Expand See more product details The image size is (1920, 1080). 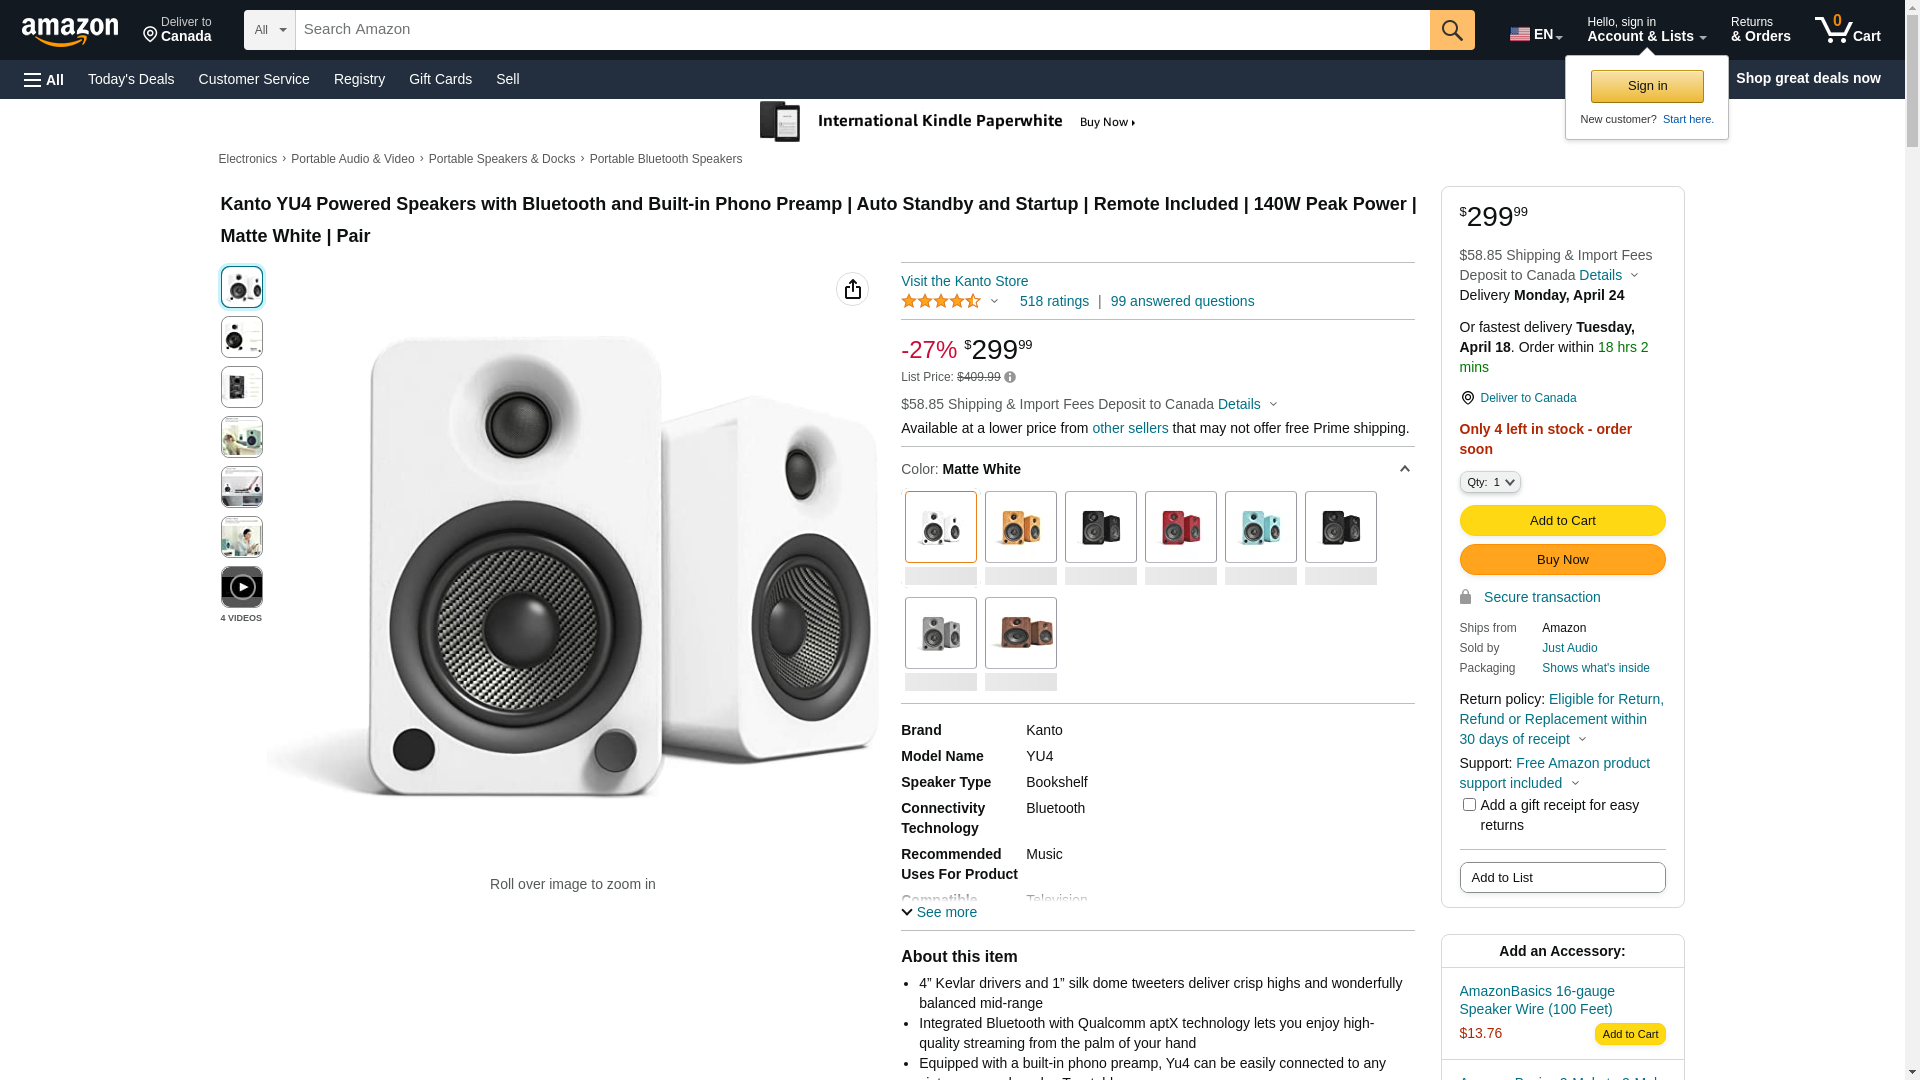939,912
